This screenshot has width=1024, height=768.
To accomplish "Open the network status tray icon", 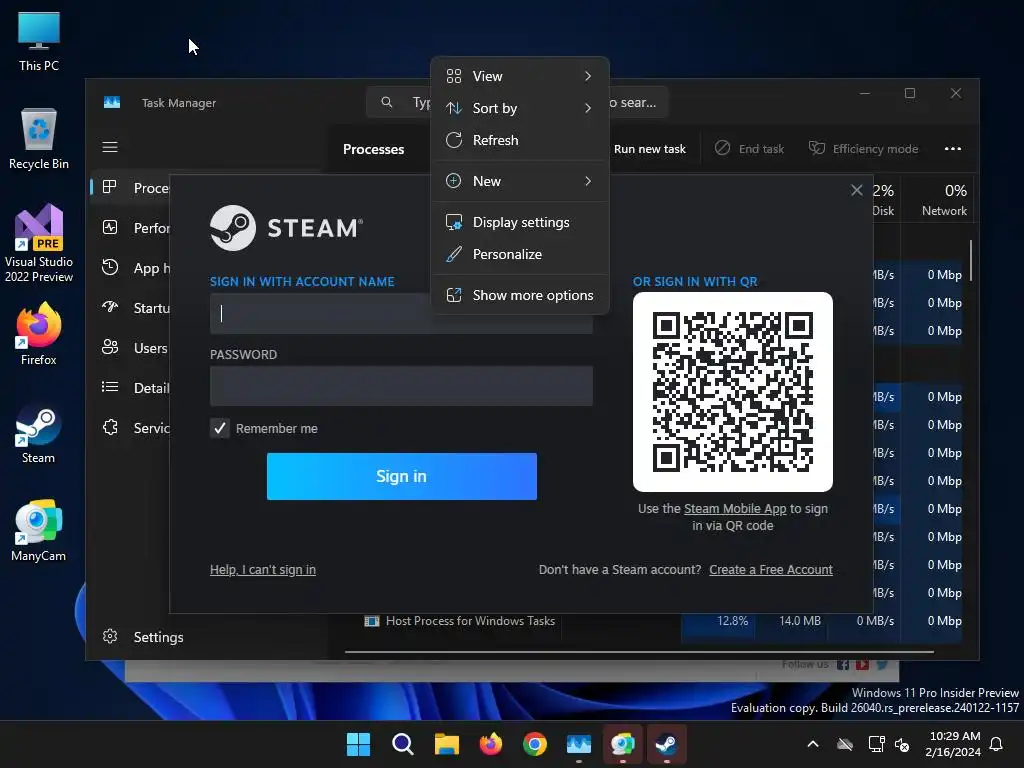I will coord(876,744).
